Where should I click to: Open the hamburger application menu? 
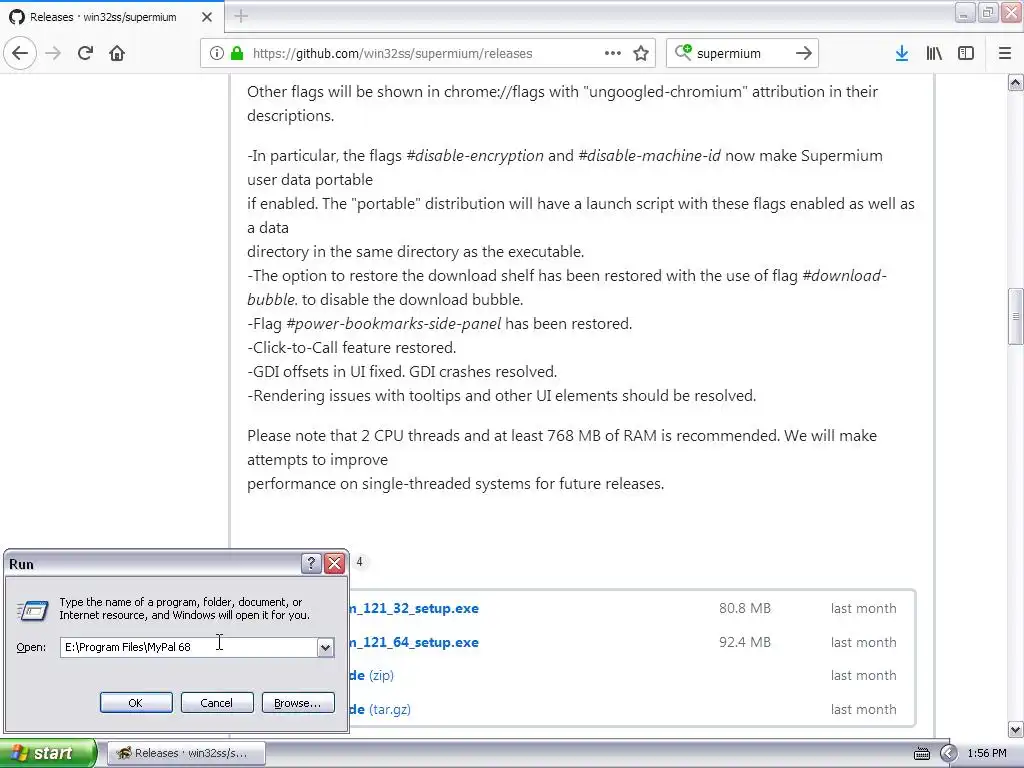point(1005,53)
